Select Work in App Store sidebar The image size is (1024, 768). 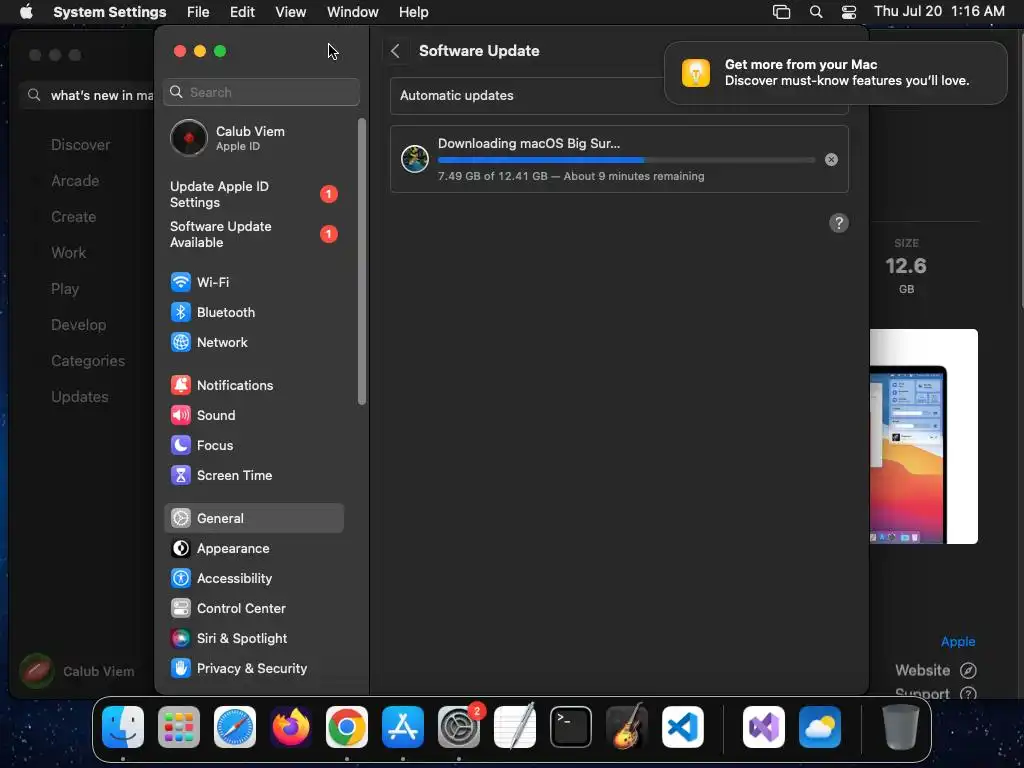pos(69,253)
